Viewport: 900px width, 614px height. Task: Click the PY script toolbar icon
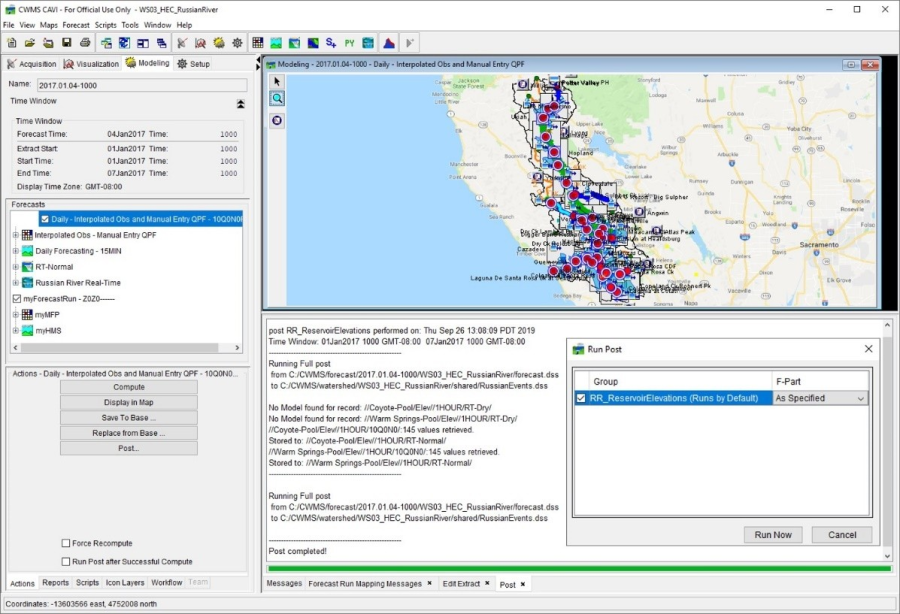pos(350,43)
